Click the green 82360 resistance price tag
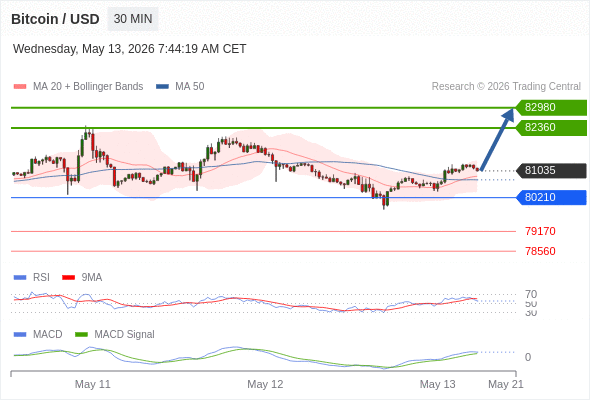 click(551, 128)
